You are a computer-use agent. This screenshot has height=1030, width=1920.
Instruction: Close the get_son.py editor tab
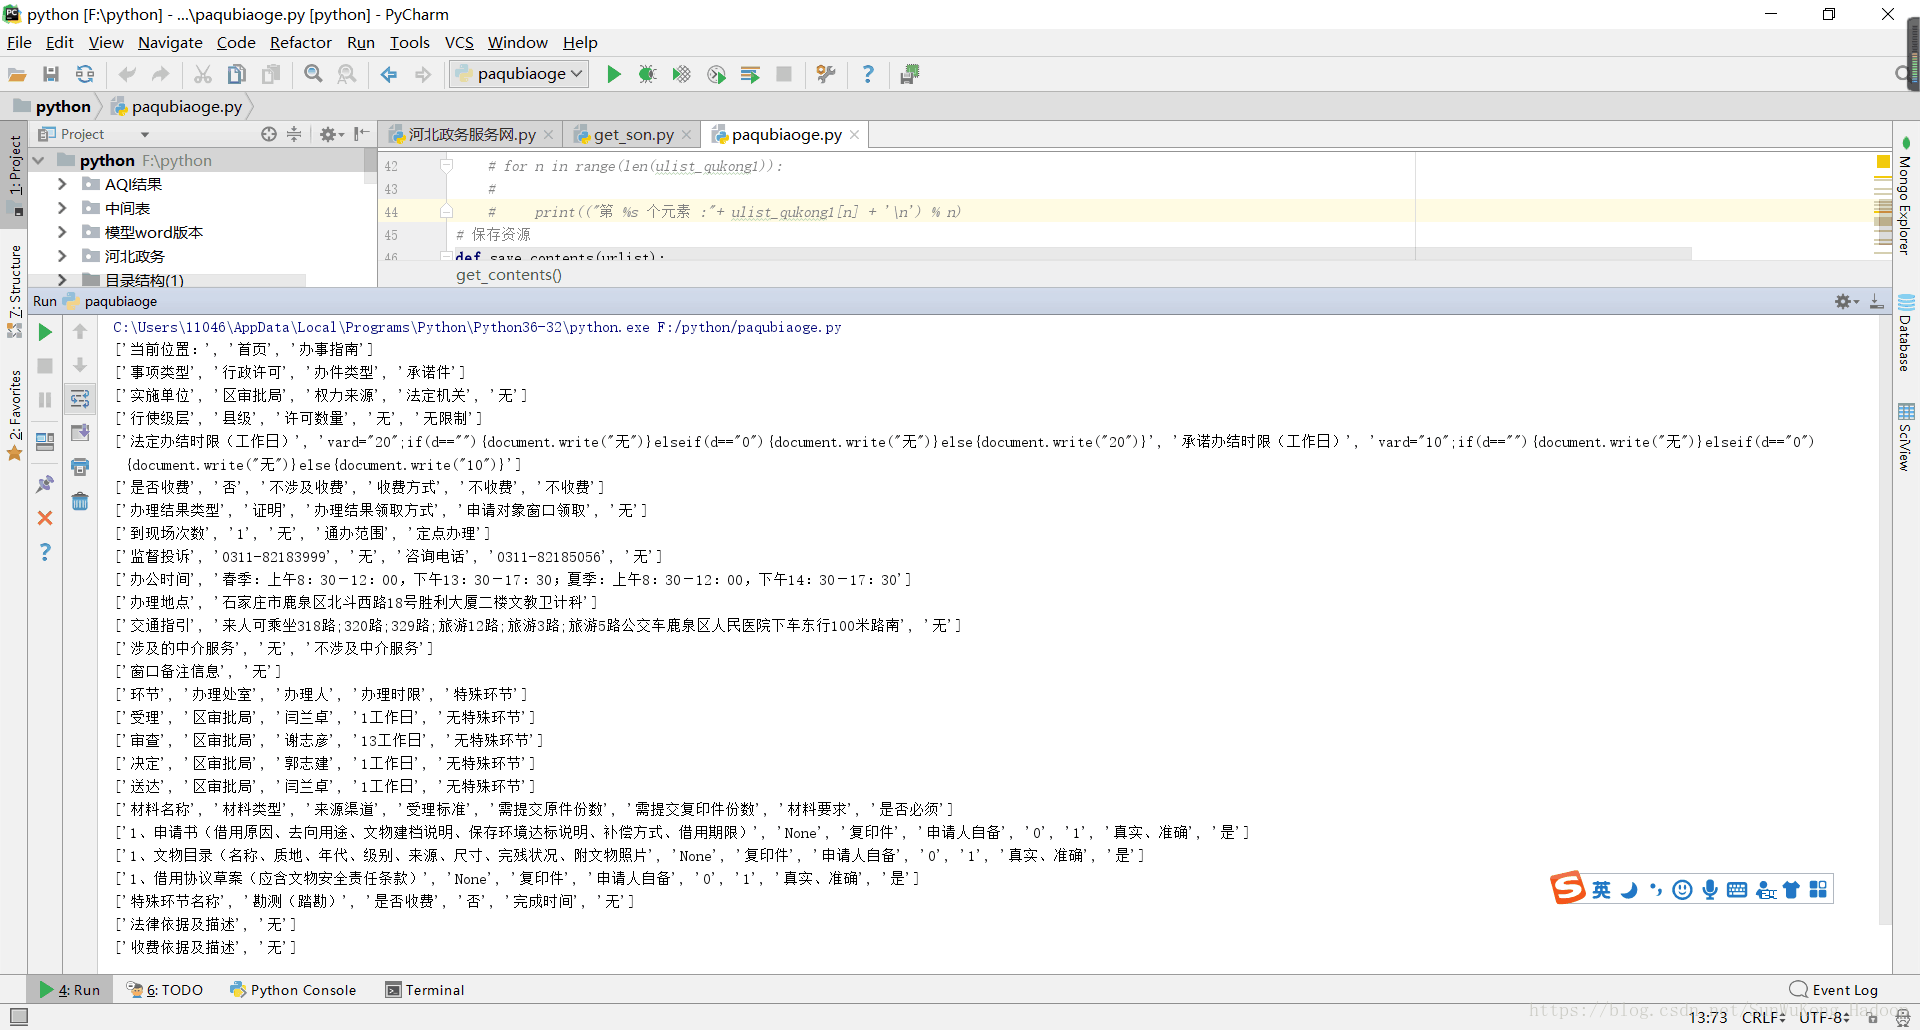(x=686, y=135)
